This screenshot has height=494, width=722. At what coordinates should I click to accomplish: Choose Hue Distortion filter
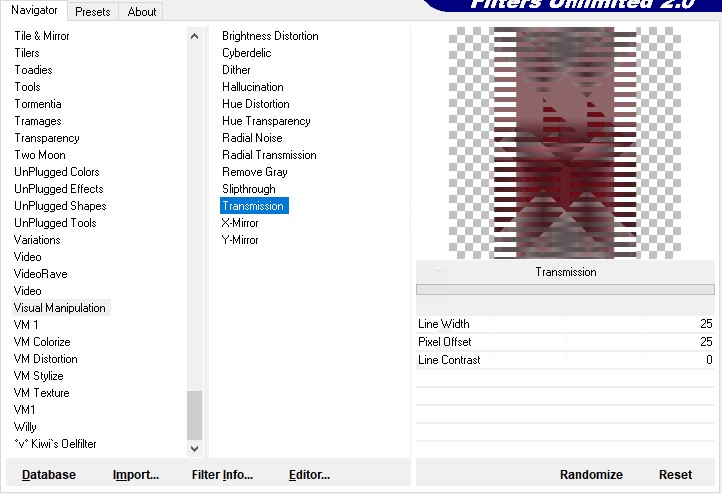tap(256, 104)
